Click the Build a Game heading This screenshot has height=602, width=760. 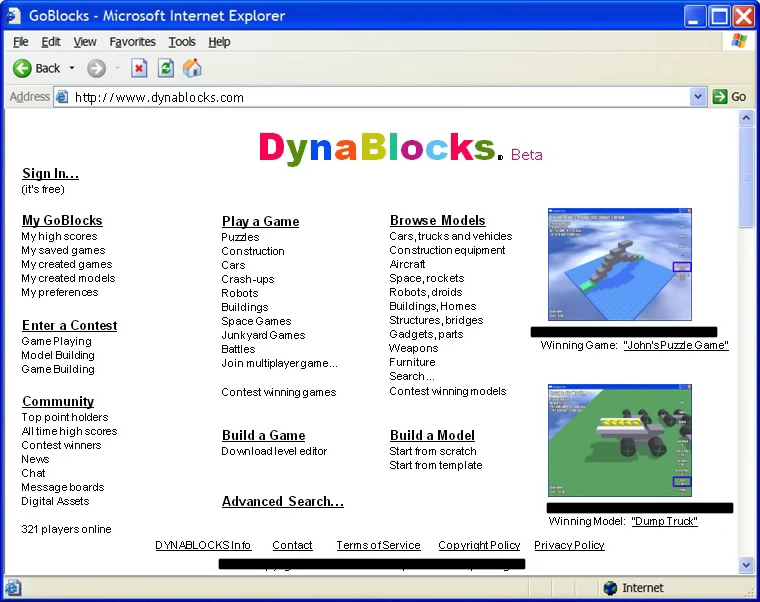(x=263, y=435)
